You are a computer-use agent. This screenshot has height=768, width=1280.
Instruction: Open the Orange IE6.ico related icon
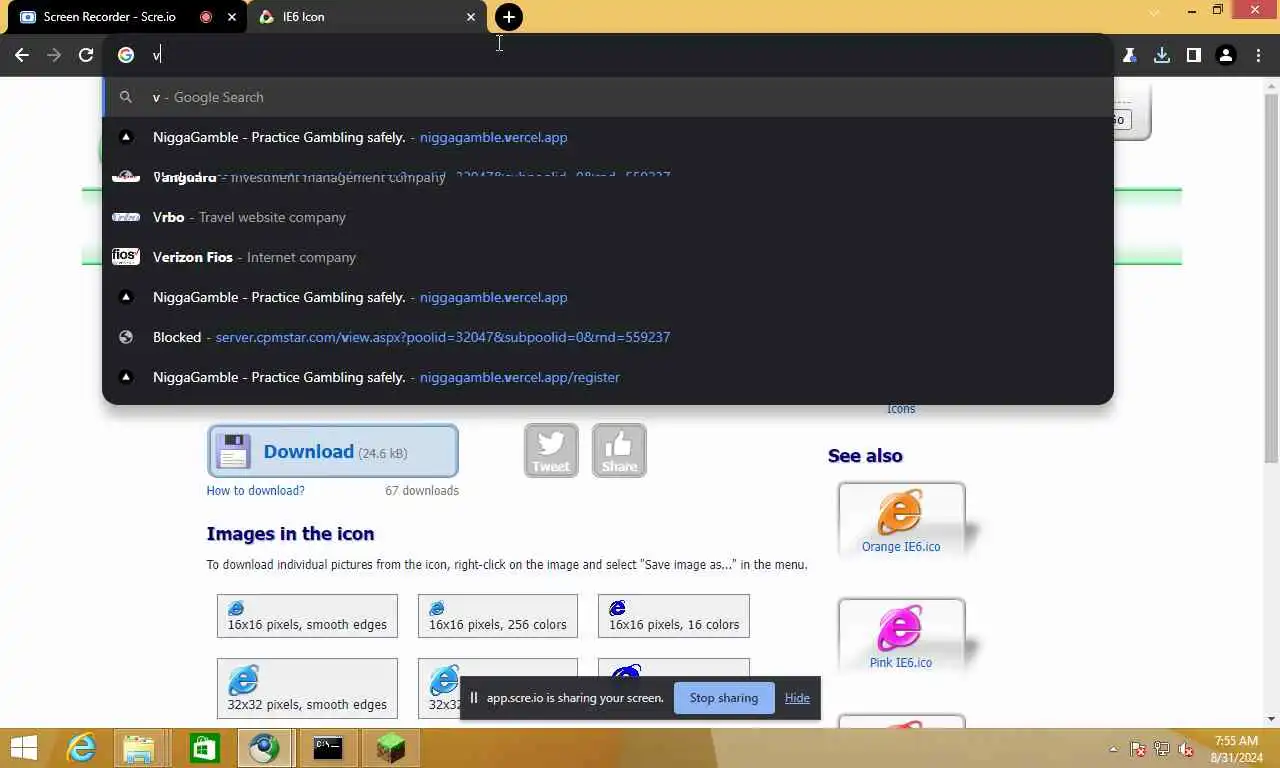(901, 519)
